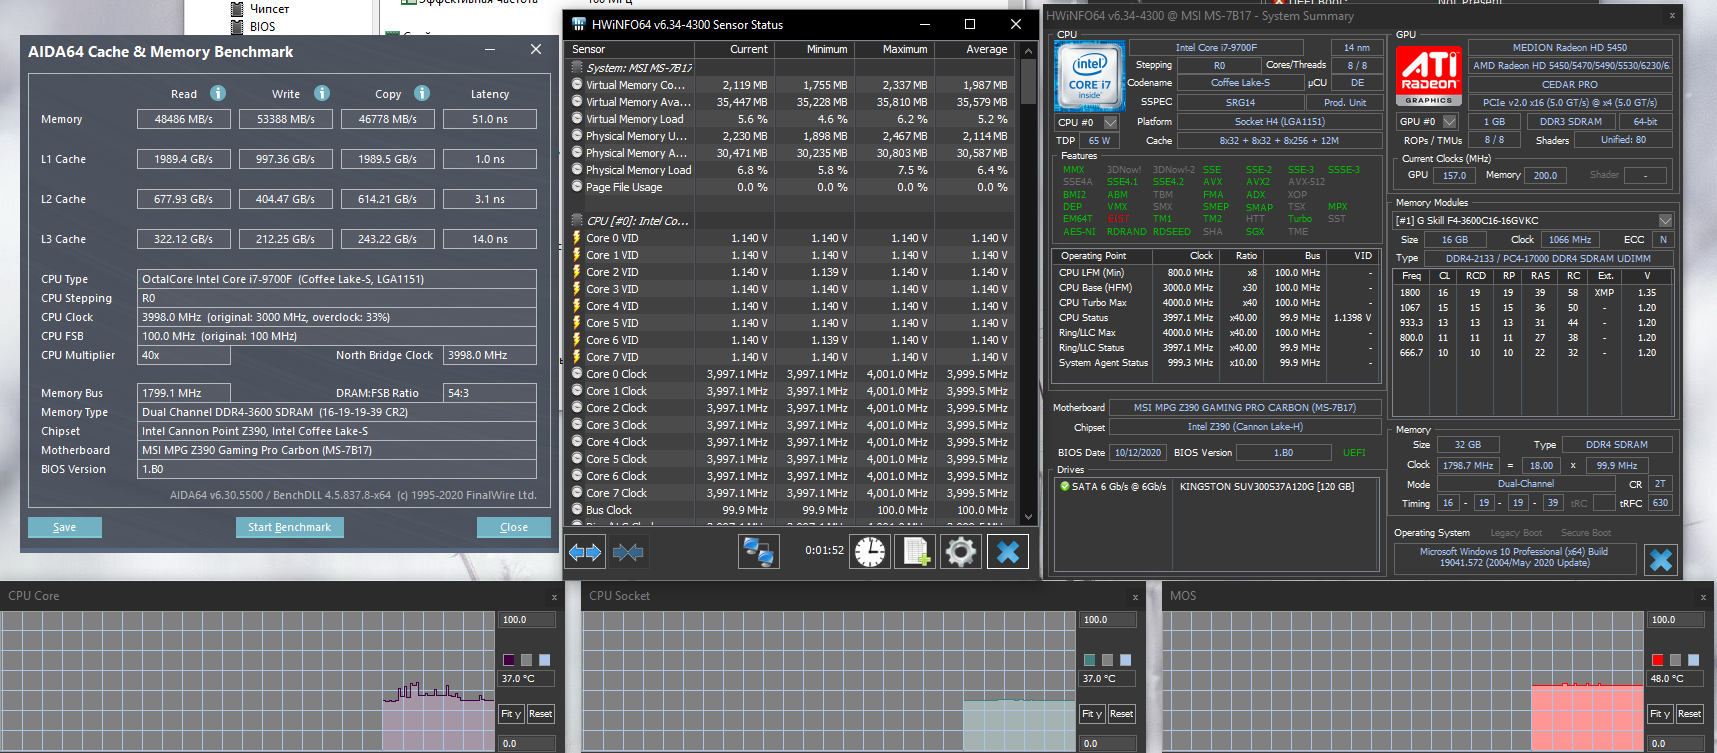Click the Current column header
The height and width of the screenshot is (753, 1717).
pos(735,49)
